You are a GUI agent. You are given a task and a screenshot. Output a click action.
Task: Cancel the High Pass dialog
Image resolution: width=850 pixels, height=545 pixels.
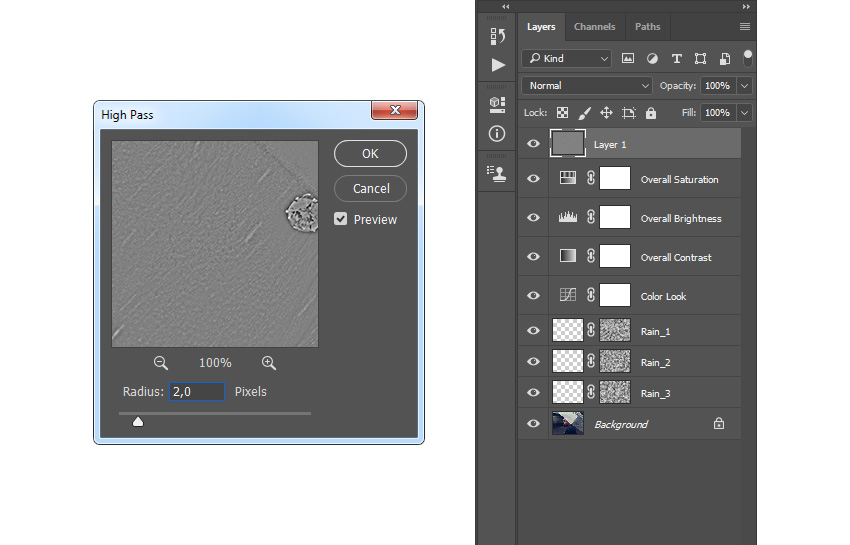(x=370, y=188)
